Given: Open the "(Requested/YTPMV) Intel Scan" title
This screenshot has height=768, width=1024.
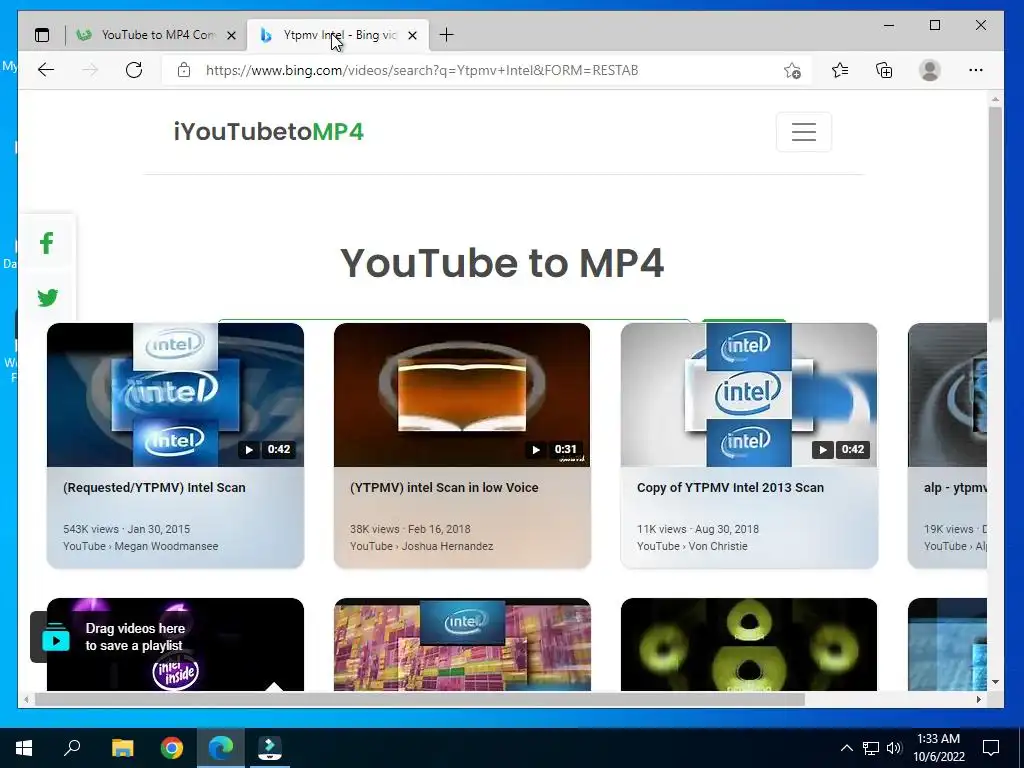Looking at the screenshot, I should click(x=154, y=488).
